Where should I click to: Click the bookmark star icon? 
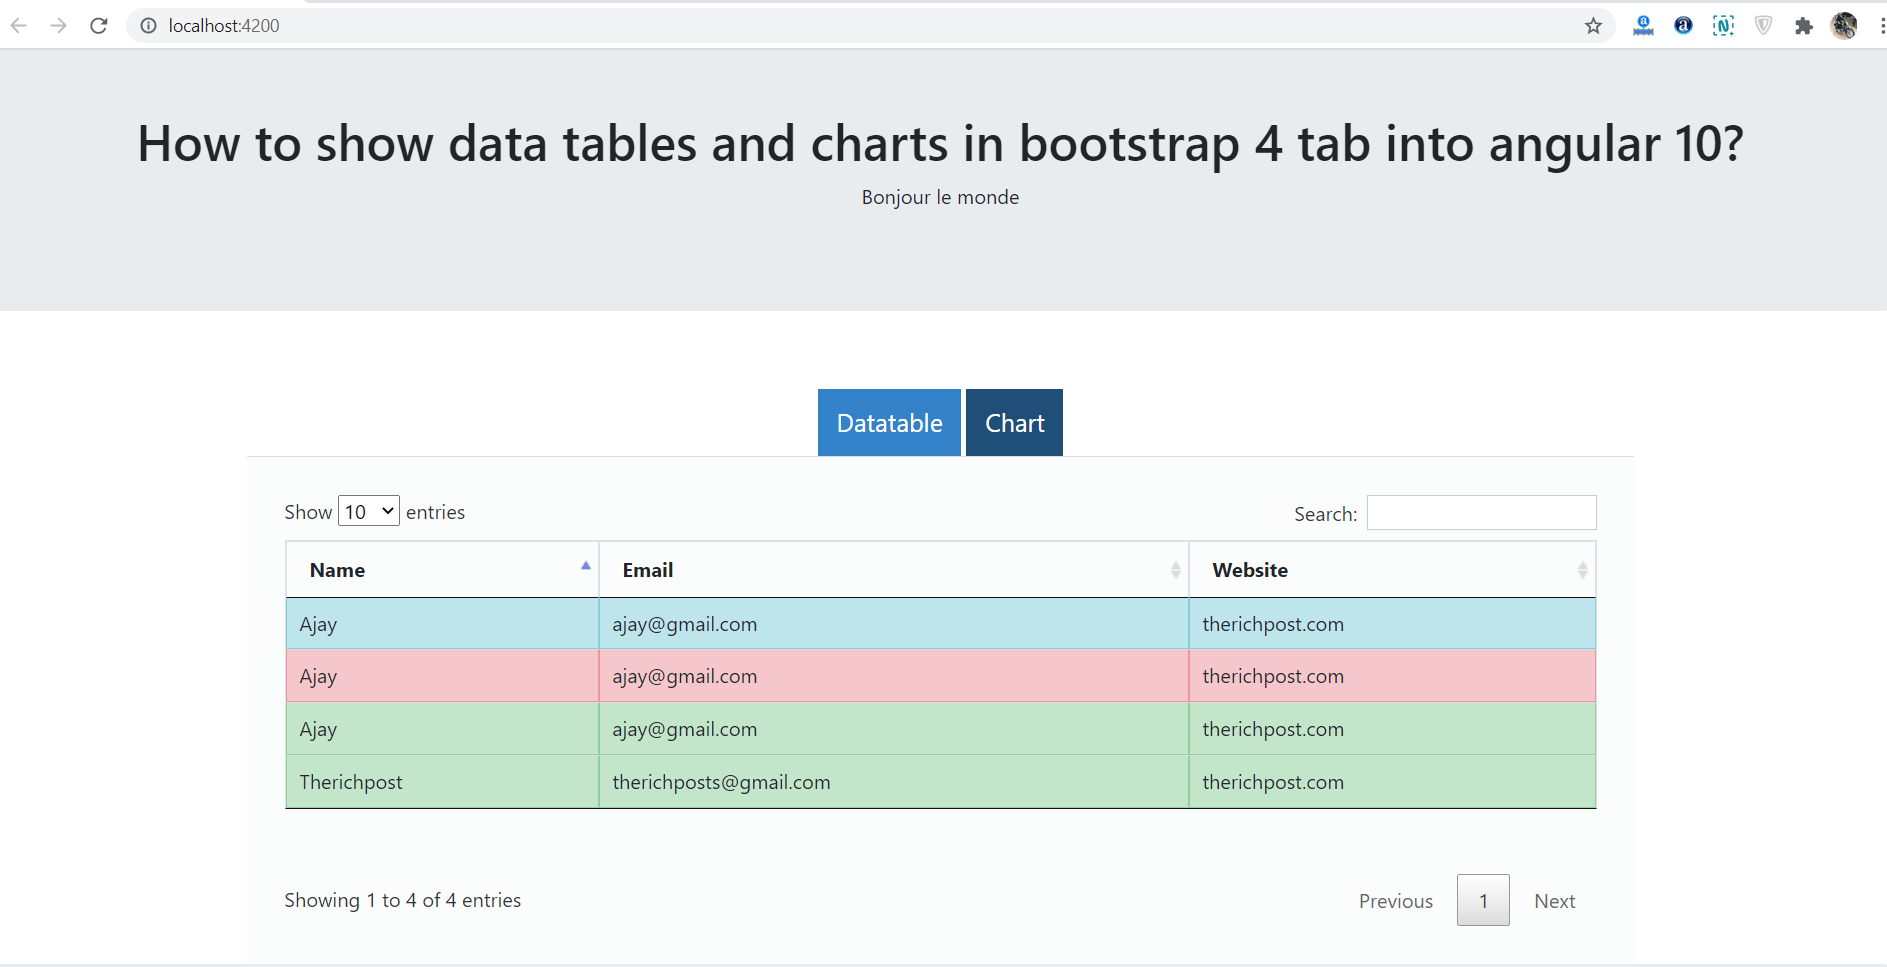click(1593, 26)
